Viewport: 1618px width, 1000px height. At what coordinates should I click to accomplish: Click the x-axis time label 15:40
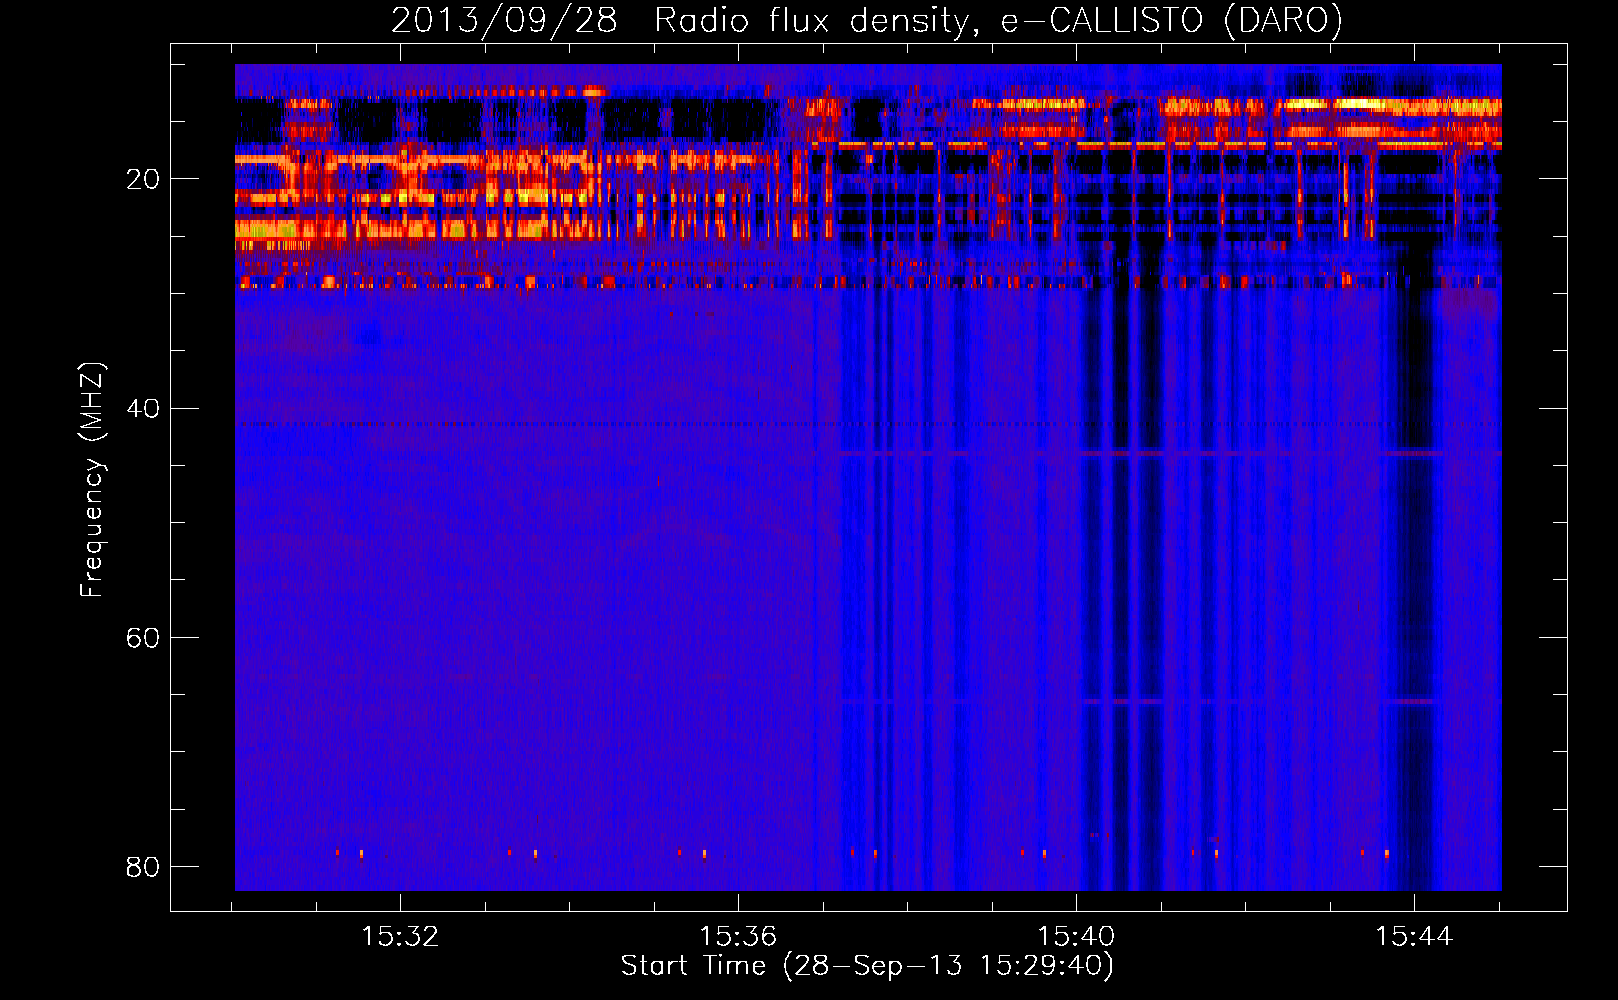point(1076,937)
